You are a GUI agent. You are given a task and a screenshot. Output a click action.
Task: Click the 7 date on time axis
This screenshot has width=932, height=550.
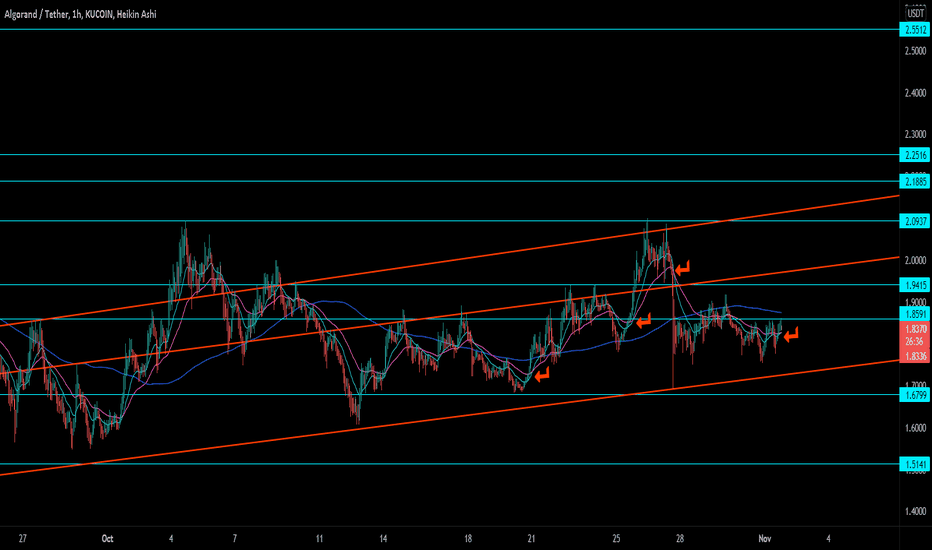pos(235,539)
